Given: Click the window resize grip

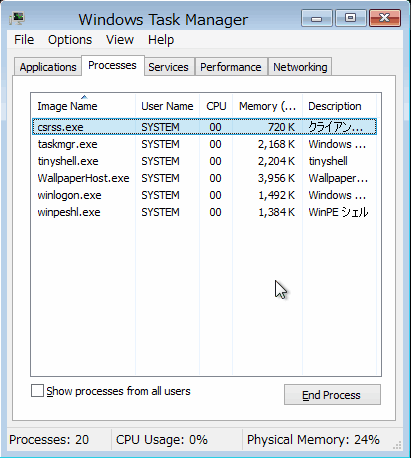Looking at the screenshot, I should click(397, 445).
